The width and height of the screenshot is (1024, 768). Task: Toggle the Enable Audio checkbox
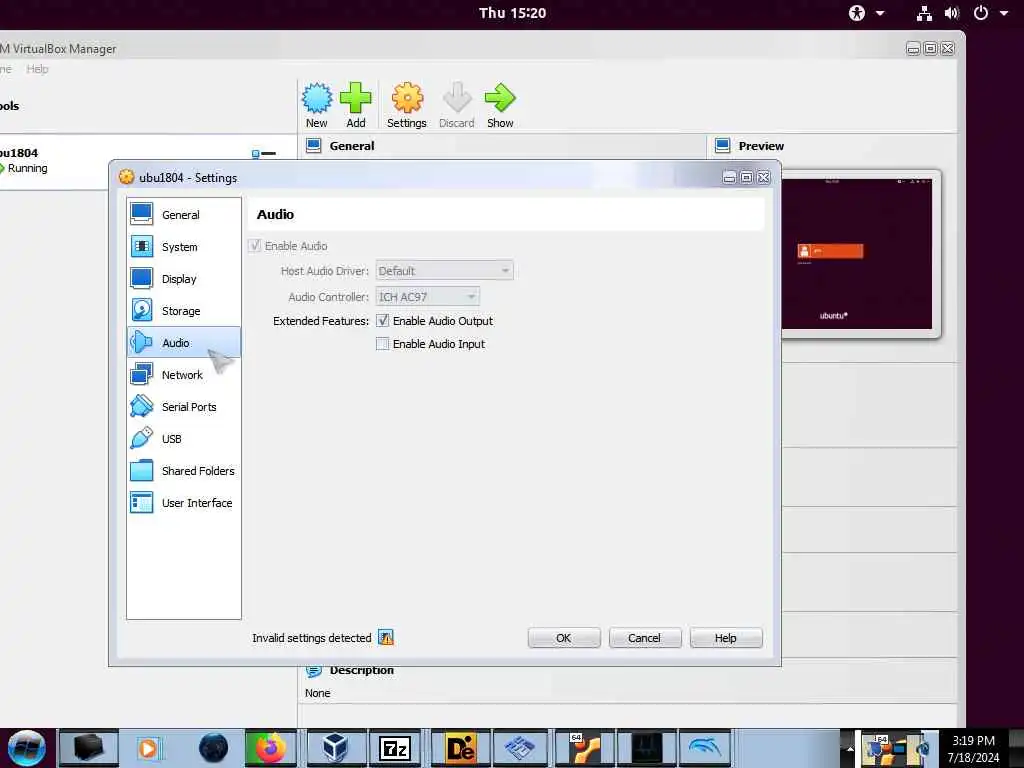(x=255, y=246)
